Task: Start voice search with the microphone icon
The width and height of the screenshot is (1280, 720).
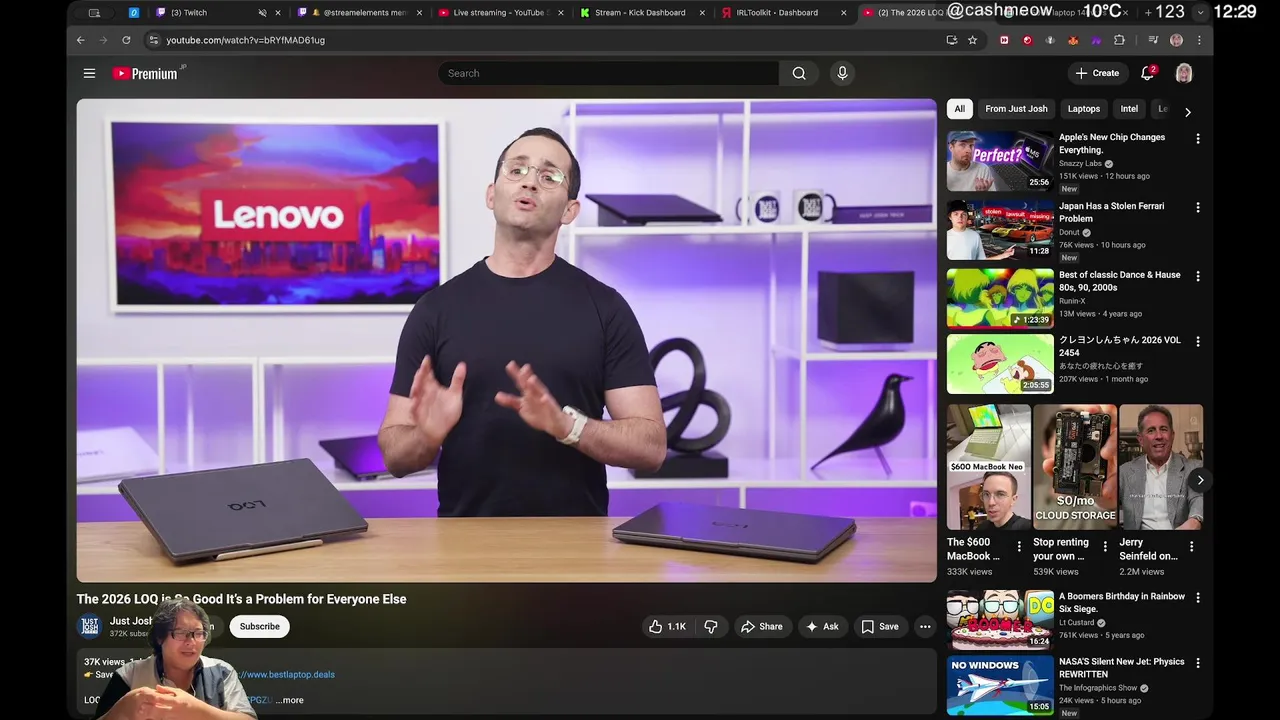Action: 842,73
